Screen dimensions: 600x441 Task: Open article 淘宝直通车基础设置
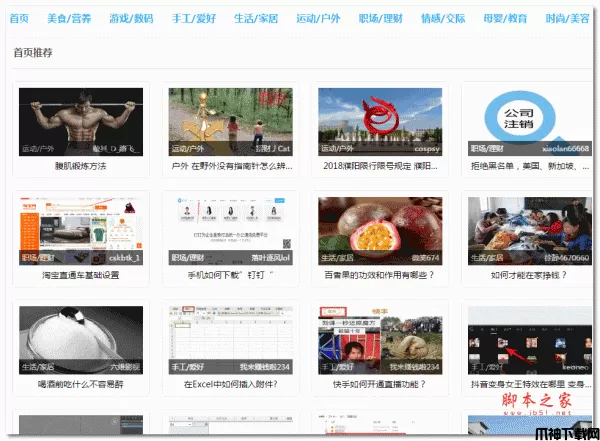[81, 275]
